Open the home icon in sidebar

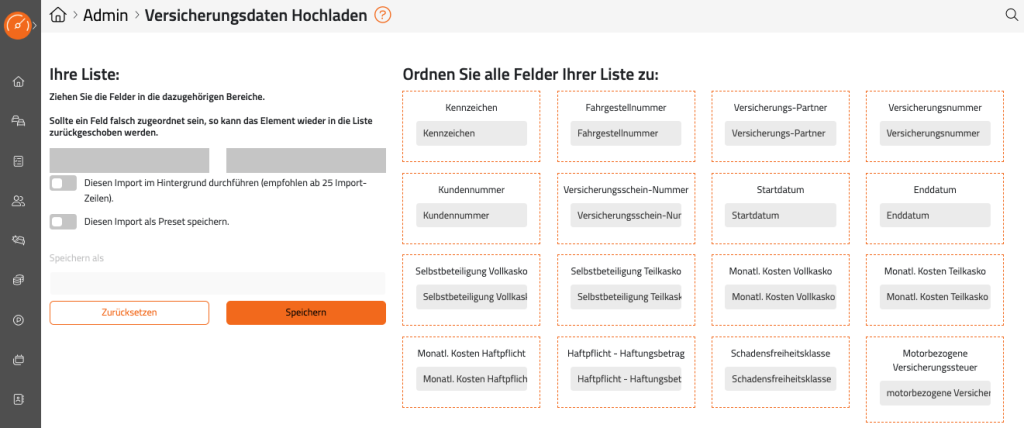tap(18, 82)
